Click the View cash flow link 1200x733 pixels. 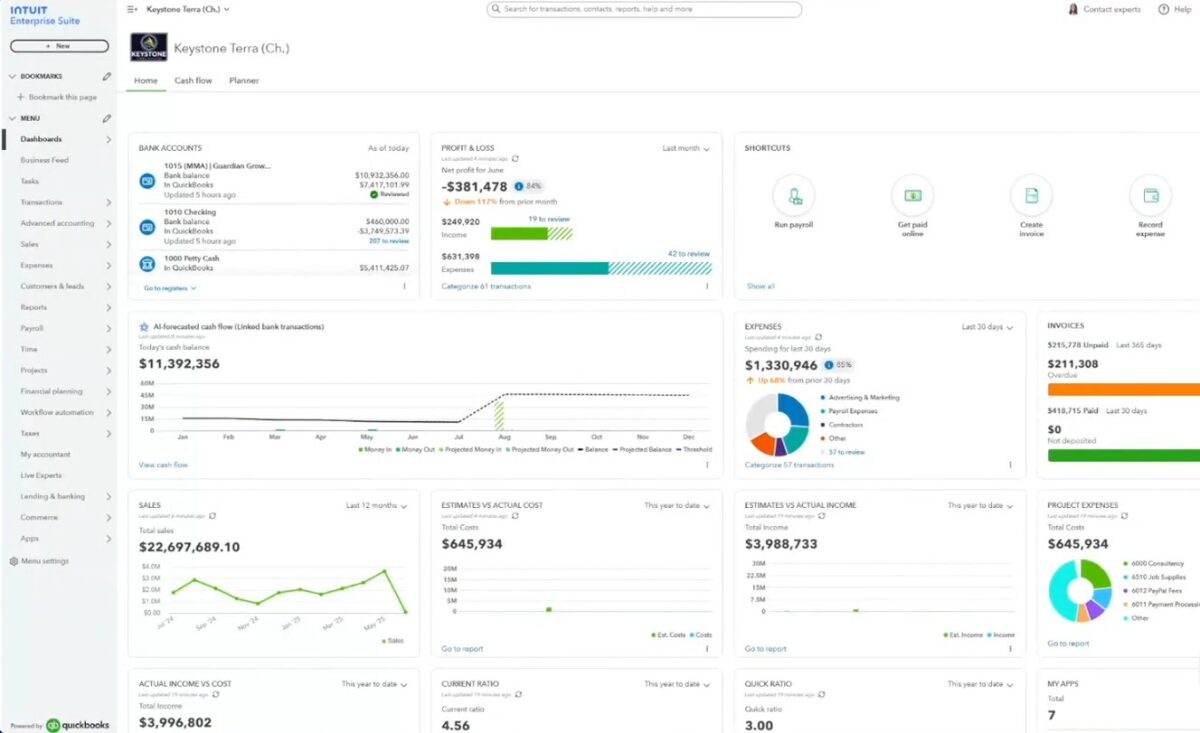163,465
